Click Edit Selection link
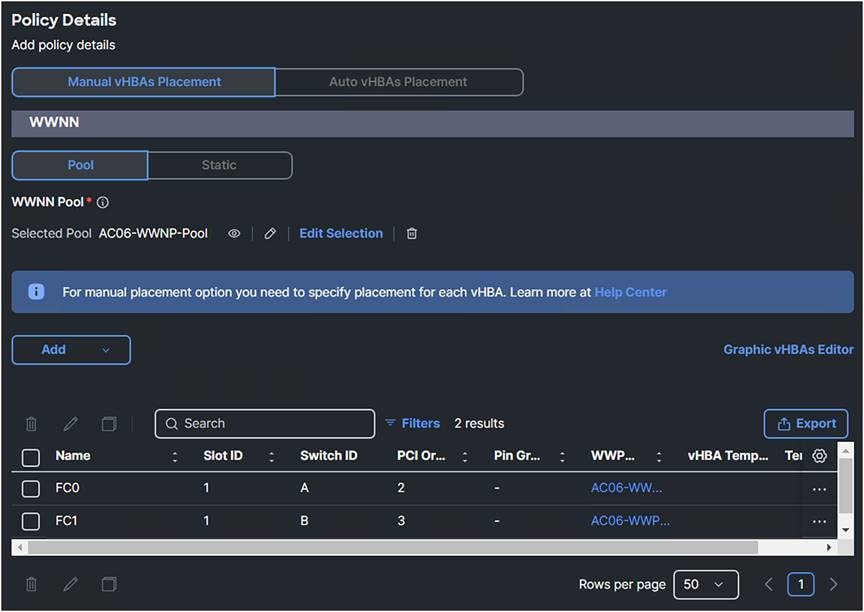This screenshot has width=864, height=612. click(341, 234)
